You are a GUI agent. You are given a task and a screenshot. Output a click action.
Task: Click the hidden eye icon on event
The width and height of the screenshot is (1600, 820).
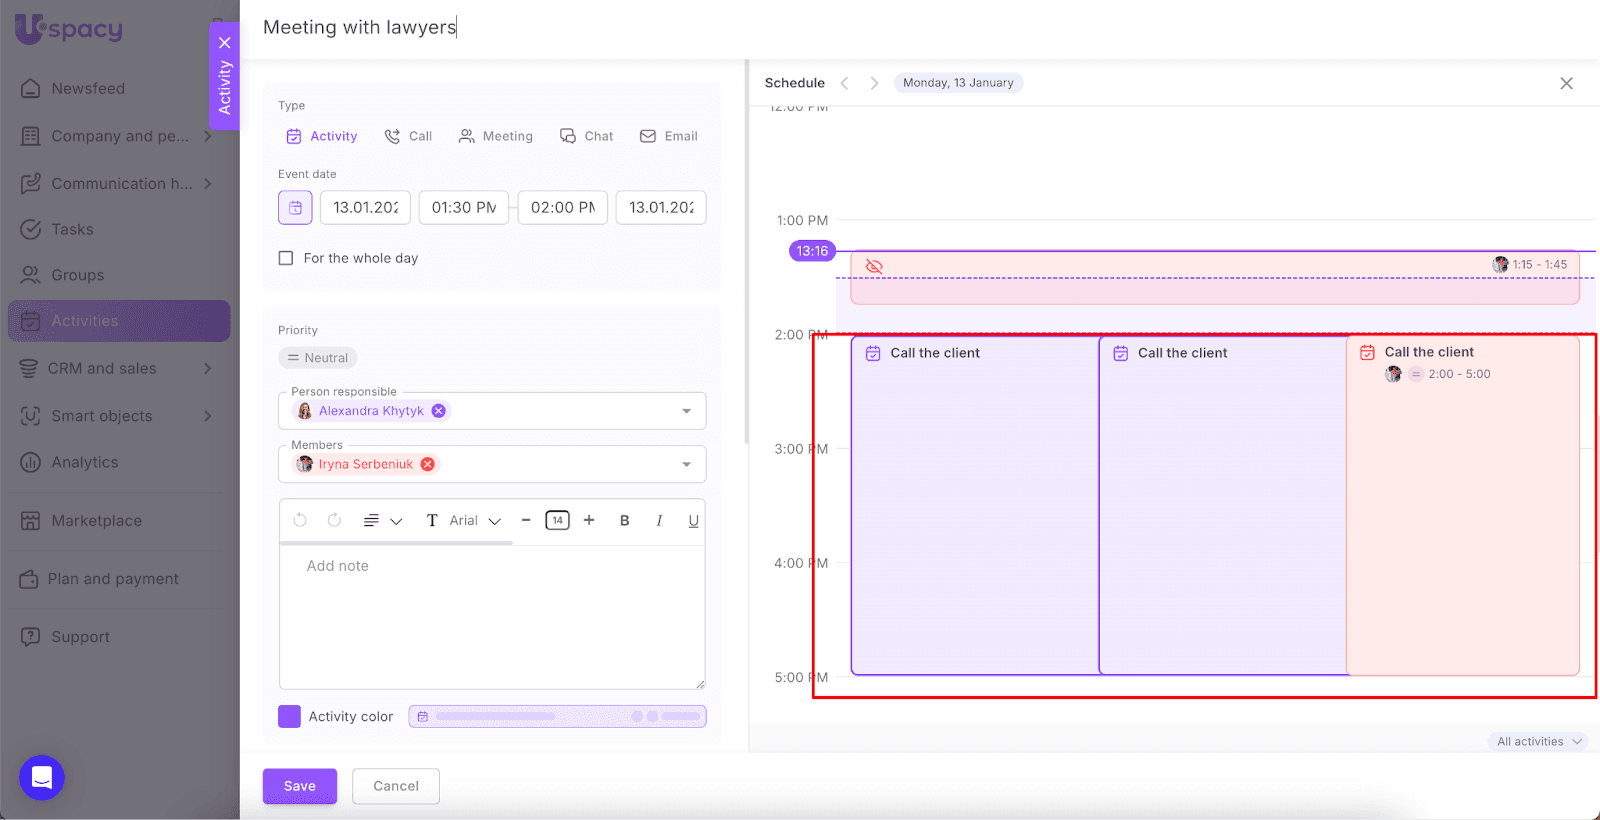874,266
